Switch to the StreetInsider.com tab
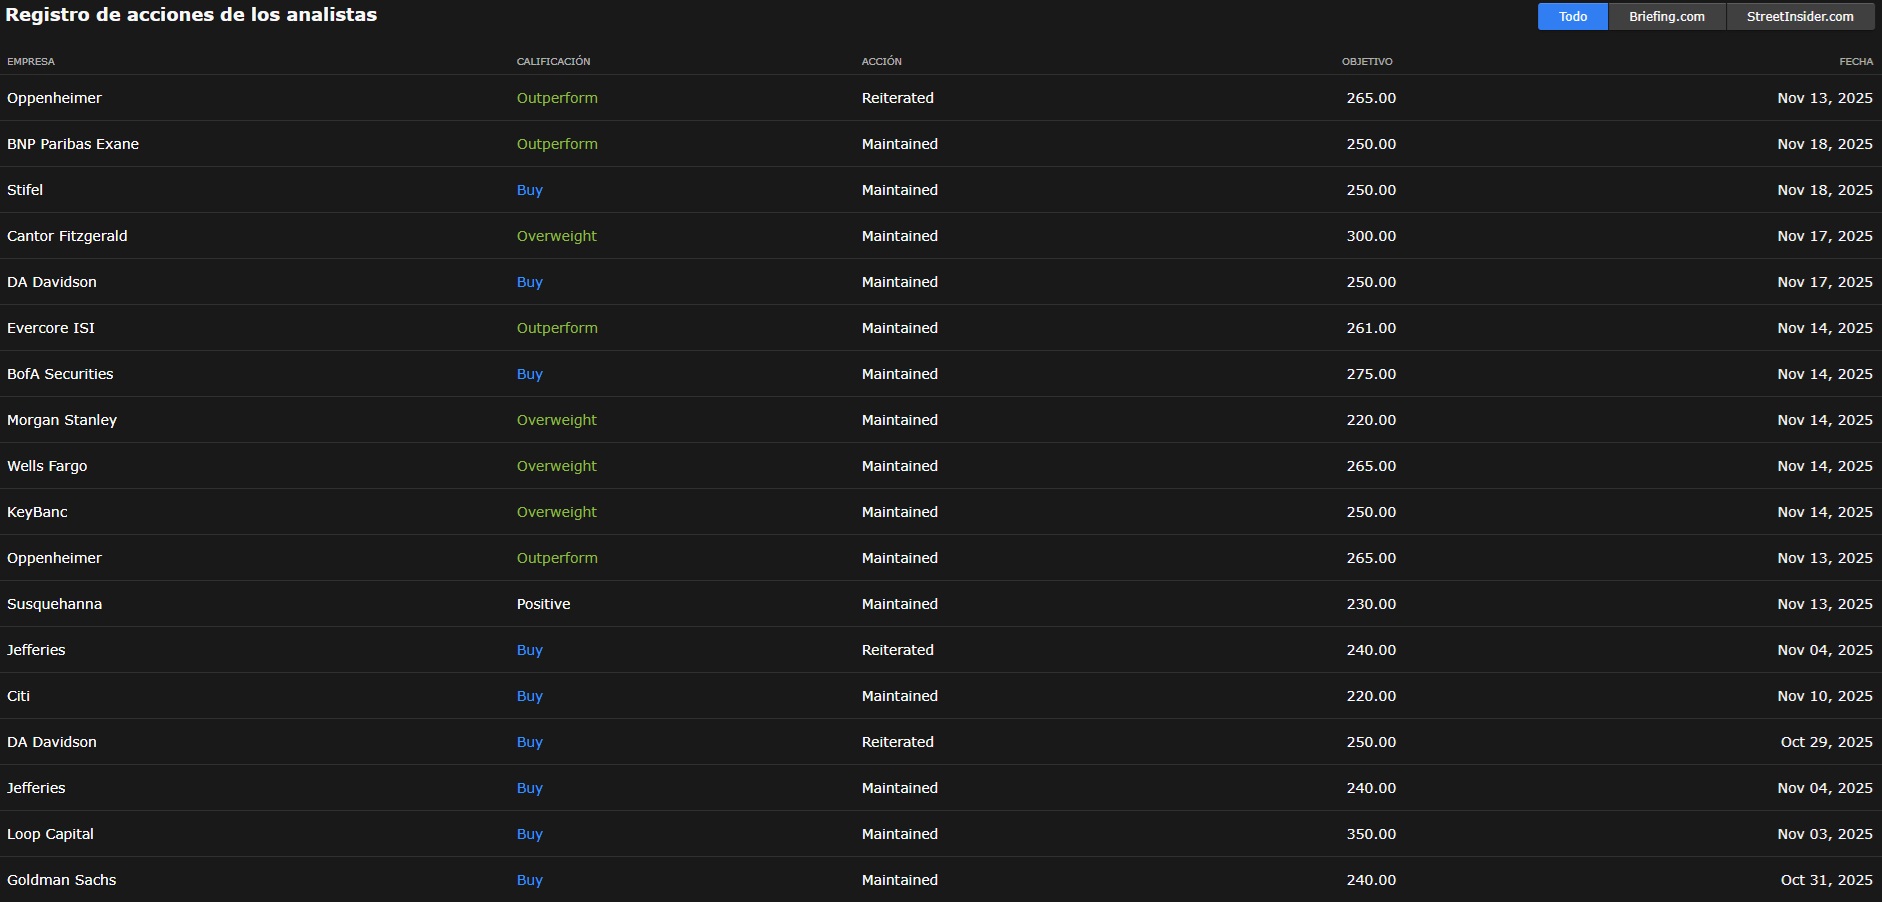Image resolution: width=1882 pixels, height=902 pixels. pos(1799,17)
